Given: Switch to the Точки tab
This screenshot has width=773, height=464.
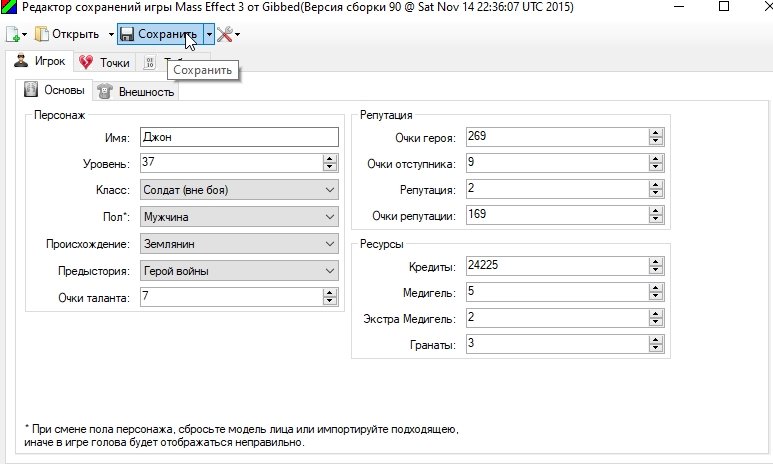Looking at the screenshot, I should (105, 63).
